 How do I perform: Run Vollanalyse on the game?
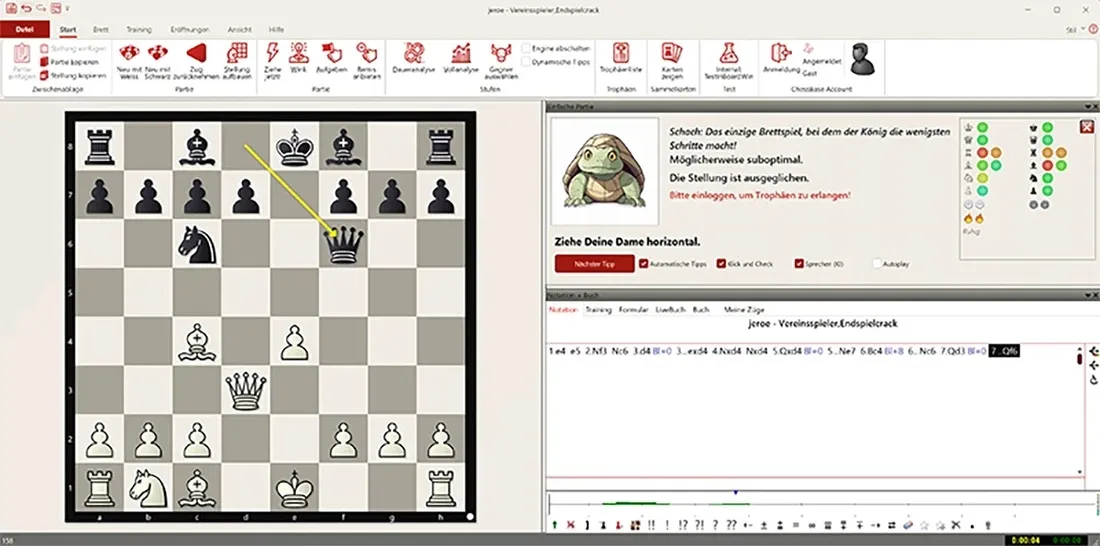[x=462, y=60]
